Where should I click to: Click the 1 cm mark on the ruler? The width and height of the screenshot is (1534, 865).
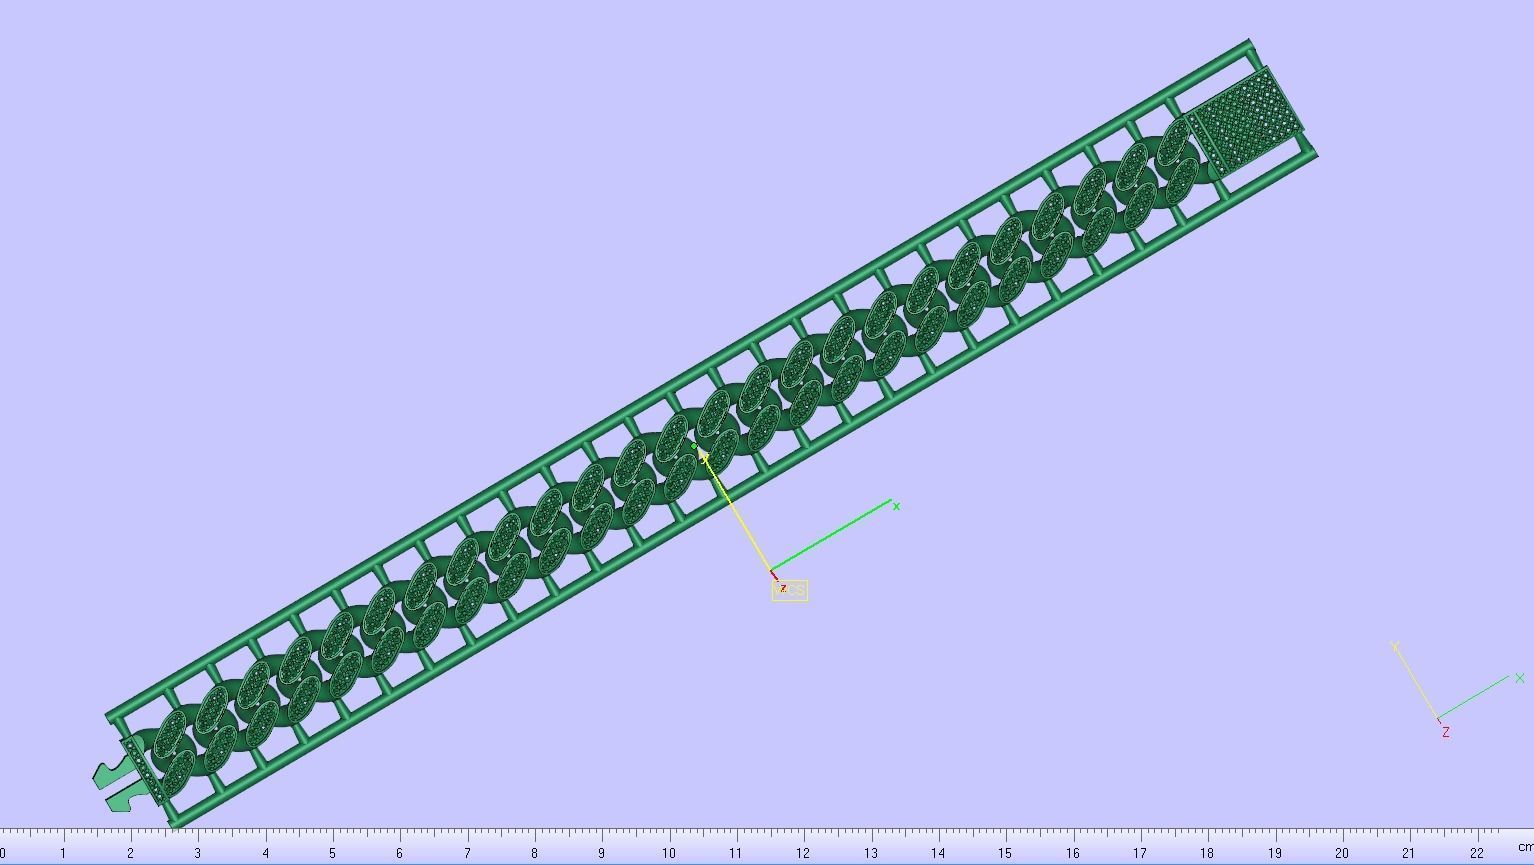[x=63, y=853]
